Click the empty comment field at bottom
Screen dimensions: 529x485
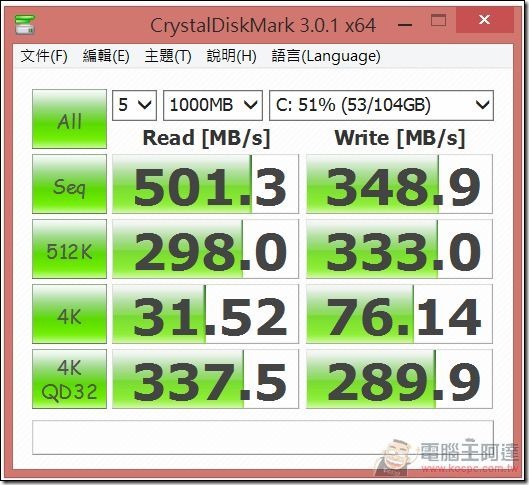coord(263,437)
